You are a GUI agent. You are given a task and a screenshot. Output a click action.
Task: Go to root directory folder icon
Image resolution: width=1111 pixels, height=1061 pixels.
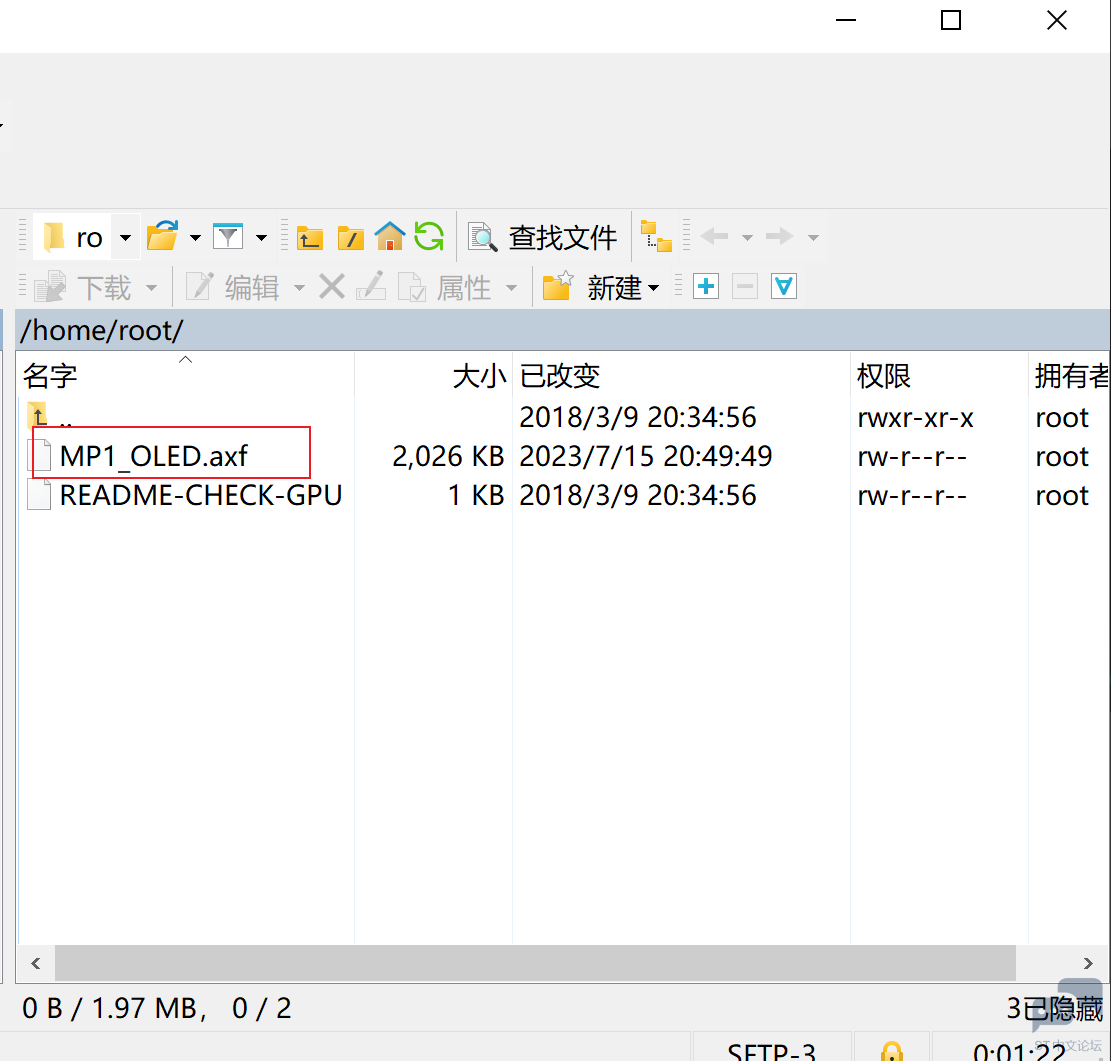(x=351, y=238)
